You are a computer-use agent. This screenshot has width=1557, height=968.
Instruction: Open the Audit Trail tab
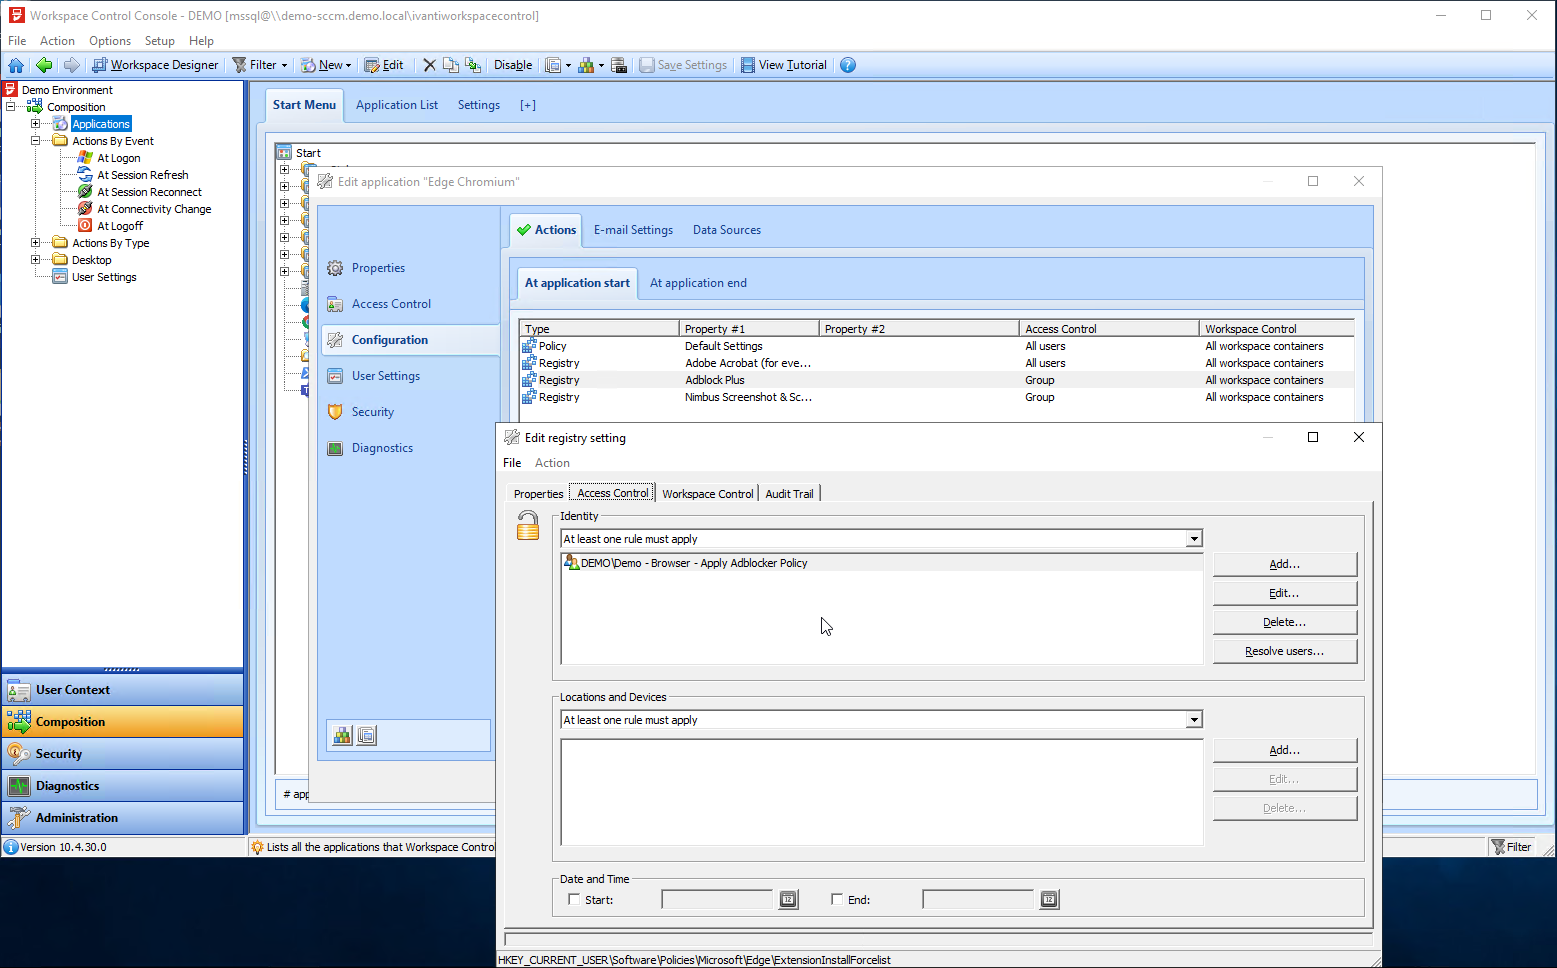point(789,494)
